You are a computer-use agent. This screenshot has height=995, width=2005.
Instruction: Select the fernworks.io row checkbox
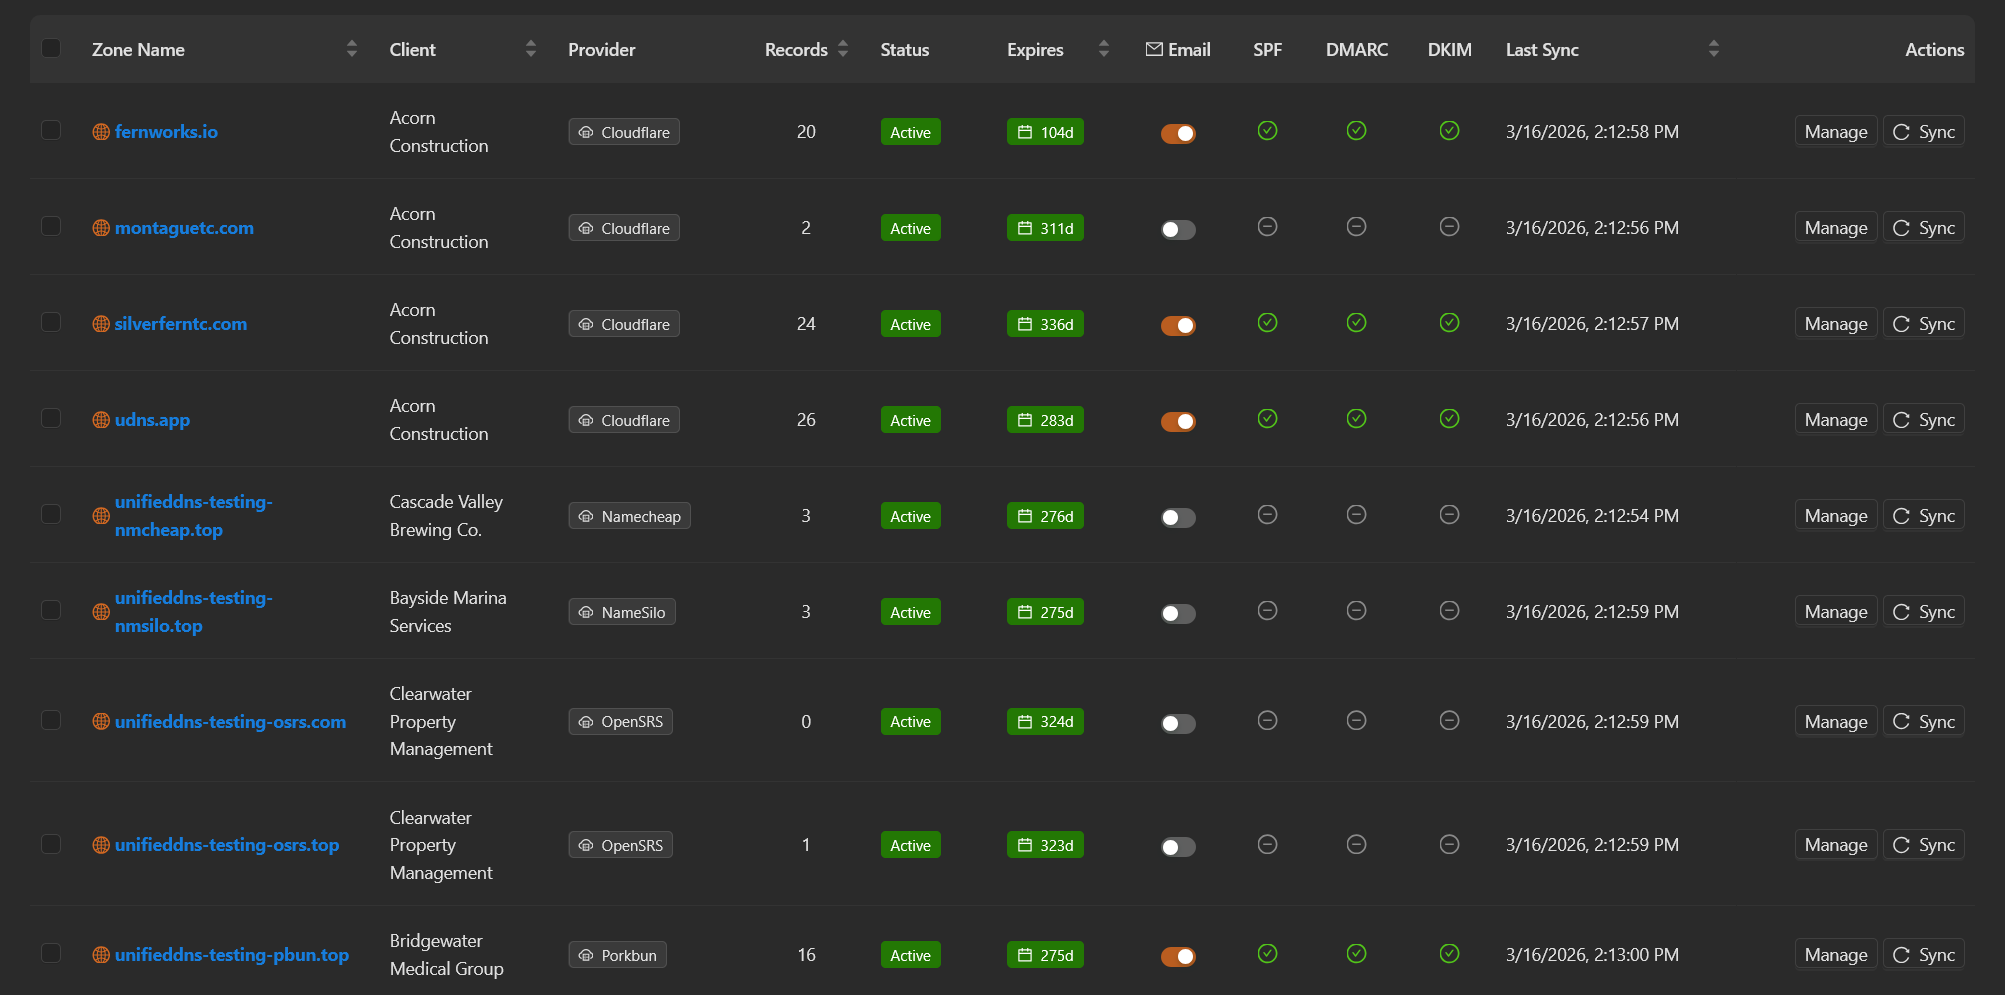point(51,131)
